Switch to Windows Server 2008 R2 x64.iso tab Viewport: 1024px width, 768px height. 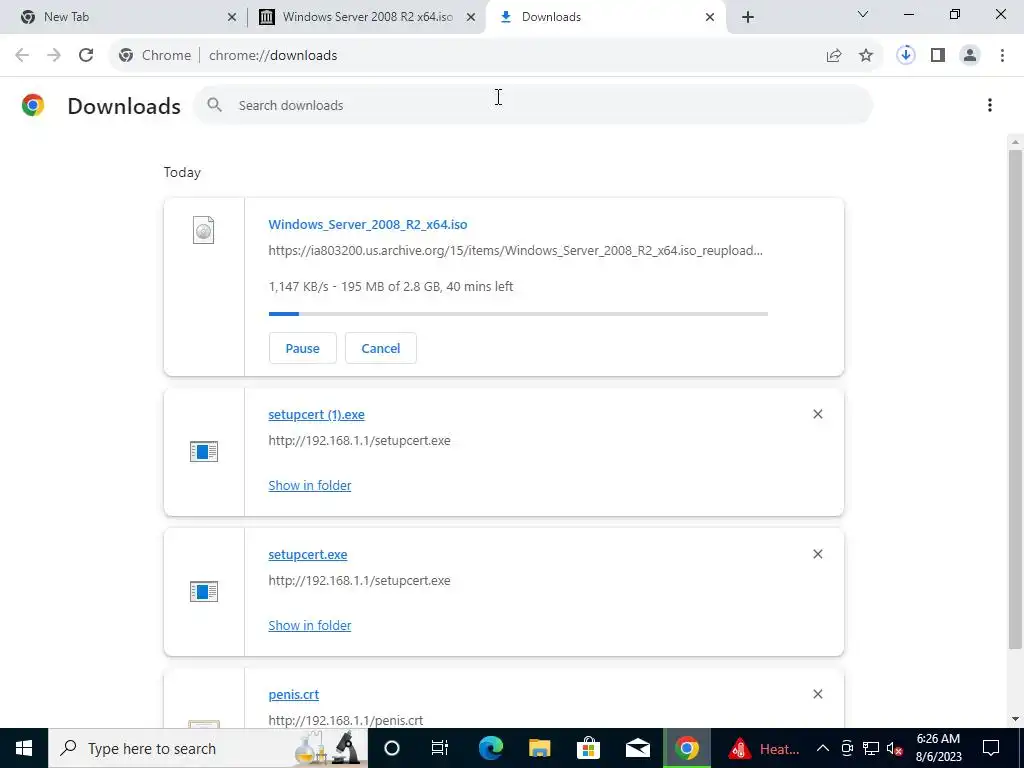367,17
